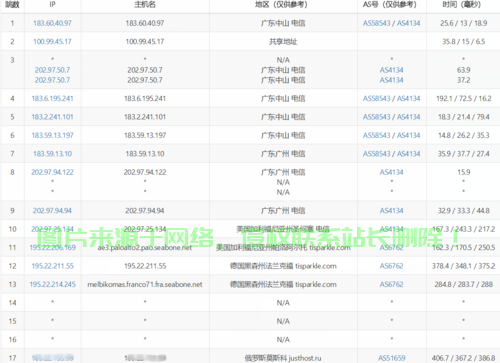The image size is (500, 363).
Task: Select hostname text 202.97.94.94 in hop 9
Action: [x=145, y=210]
